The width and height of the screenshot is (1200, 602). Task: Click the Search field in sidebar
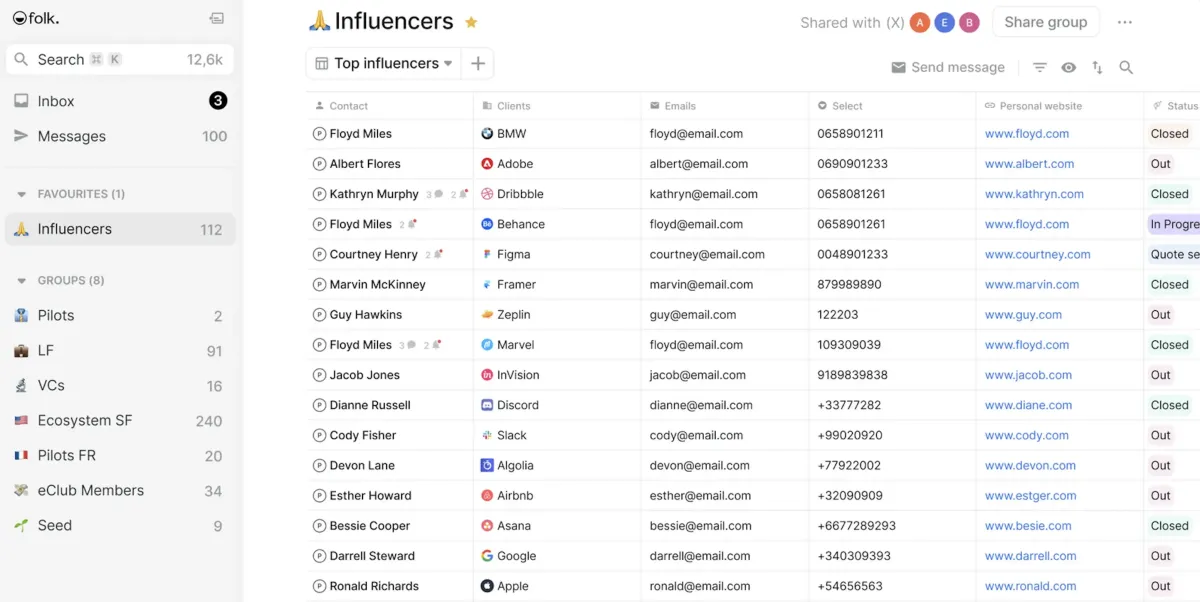pos(120,59)
